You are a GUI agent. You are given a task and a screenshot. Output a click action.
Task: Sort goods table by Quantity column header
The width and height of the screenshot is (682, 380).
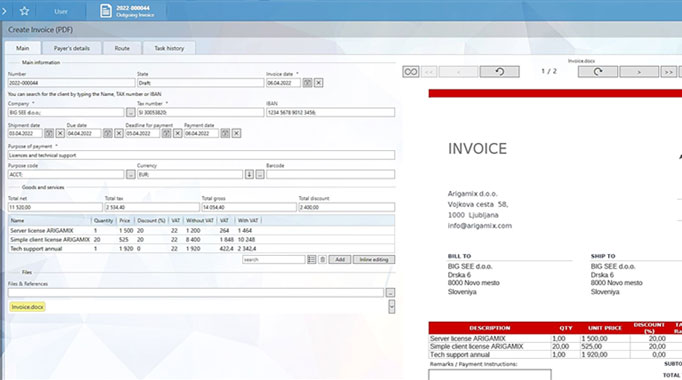[x=104, y=220]
